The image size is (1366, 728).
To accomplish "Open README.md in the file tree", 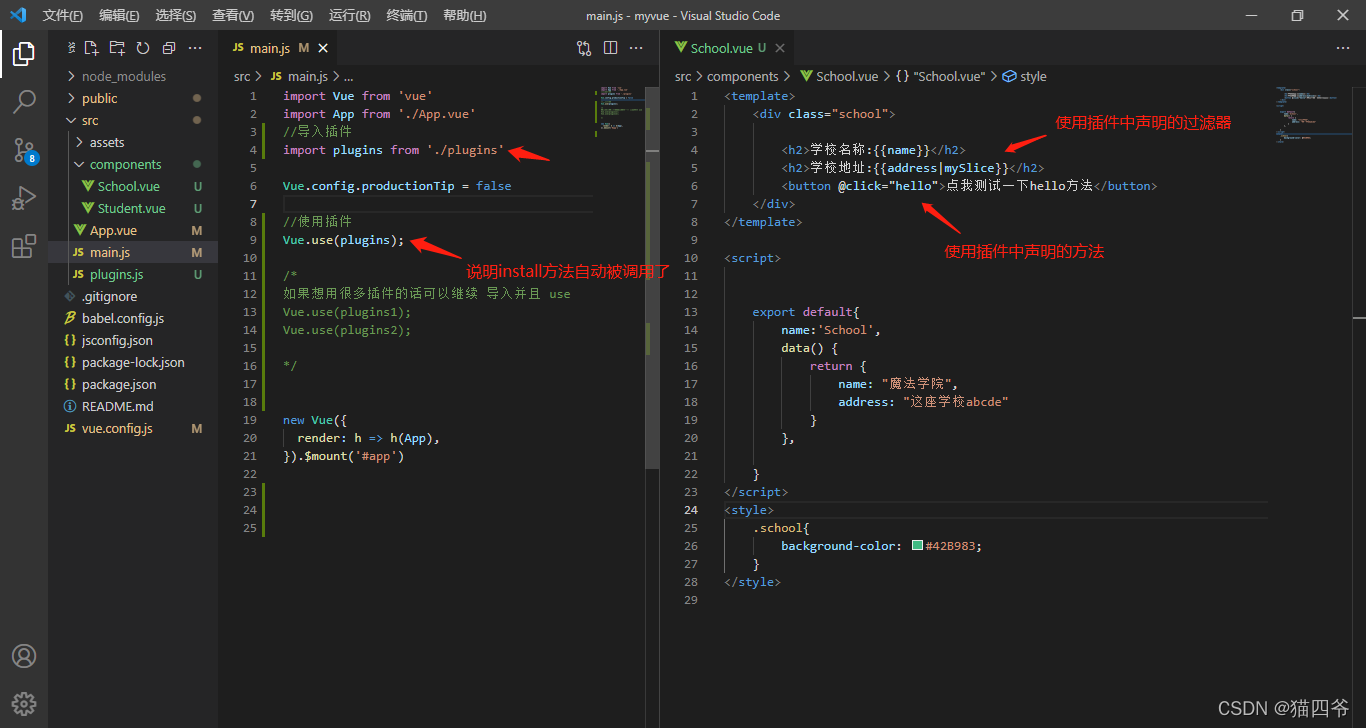I will pos(117,406).
